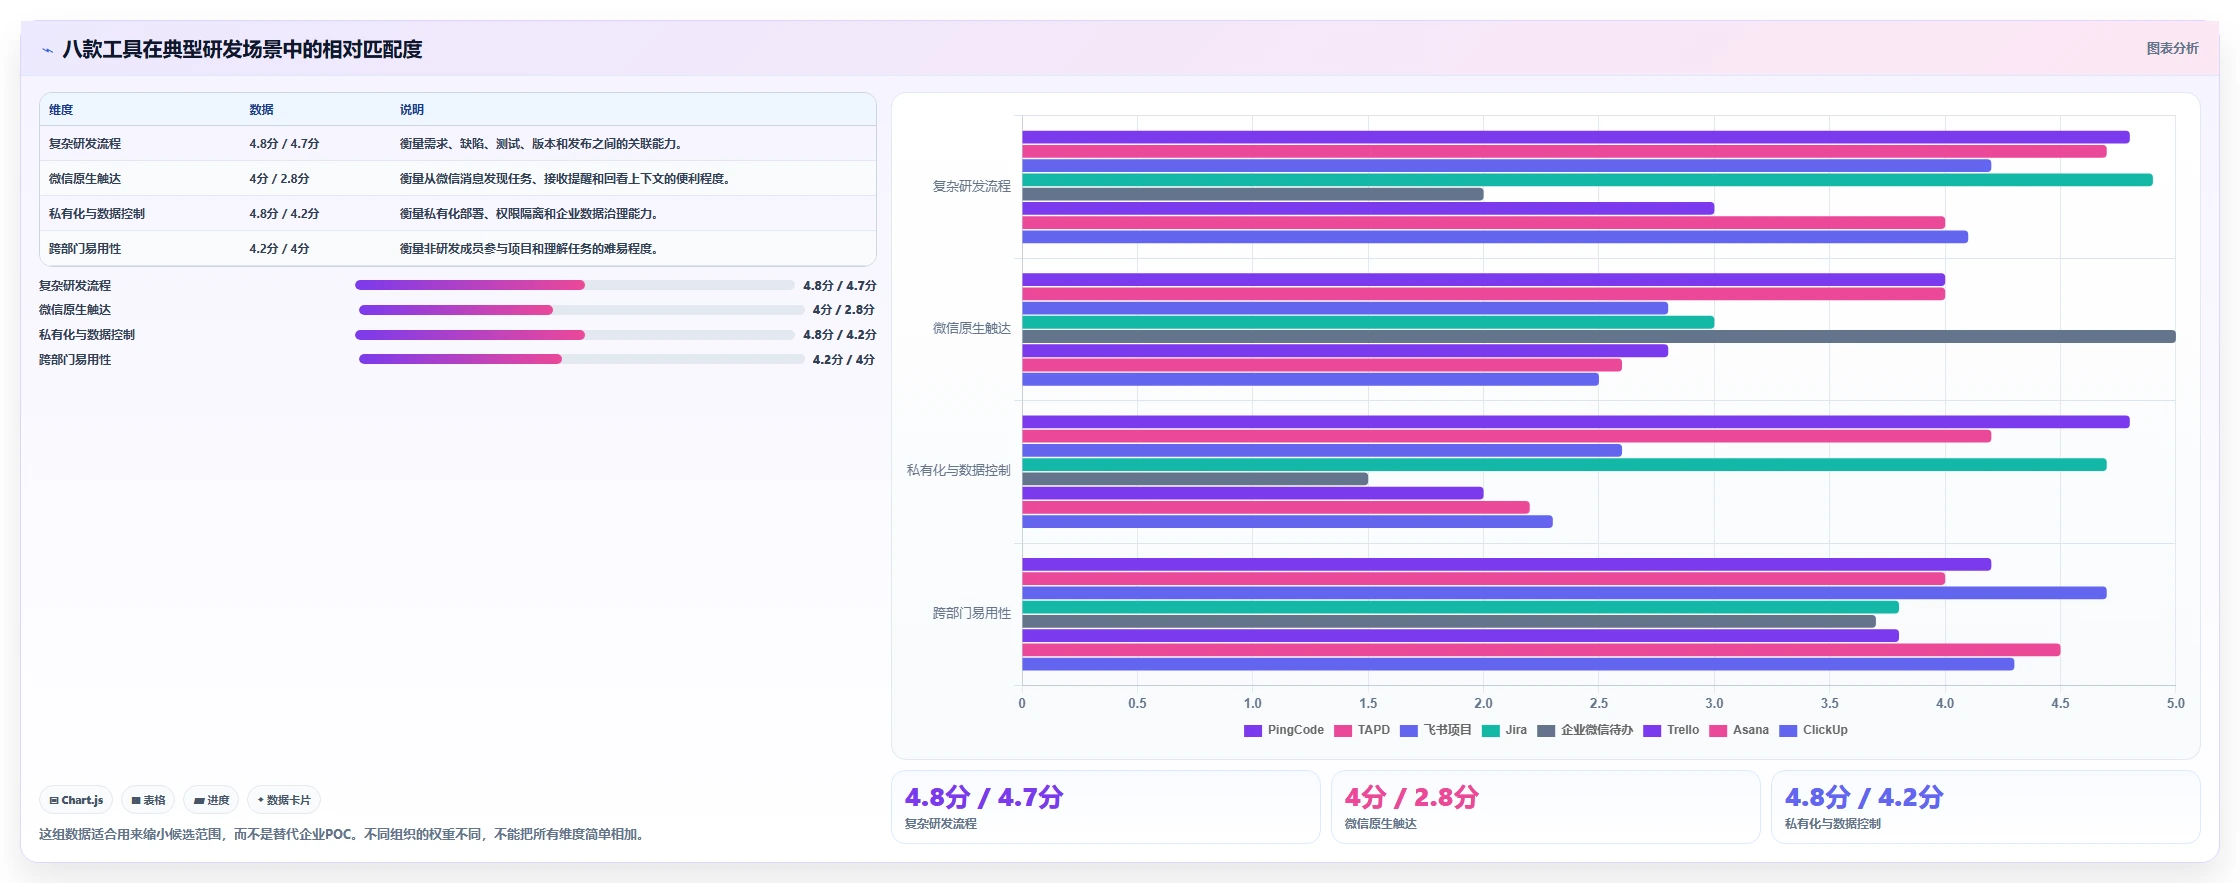Open the 复杂研发流程 data card showing 4.8分 / 4.7分
2240x883 pixels.
click(1106, 807)
